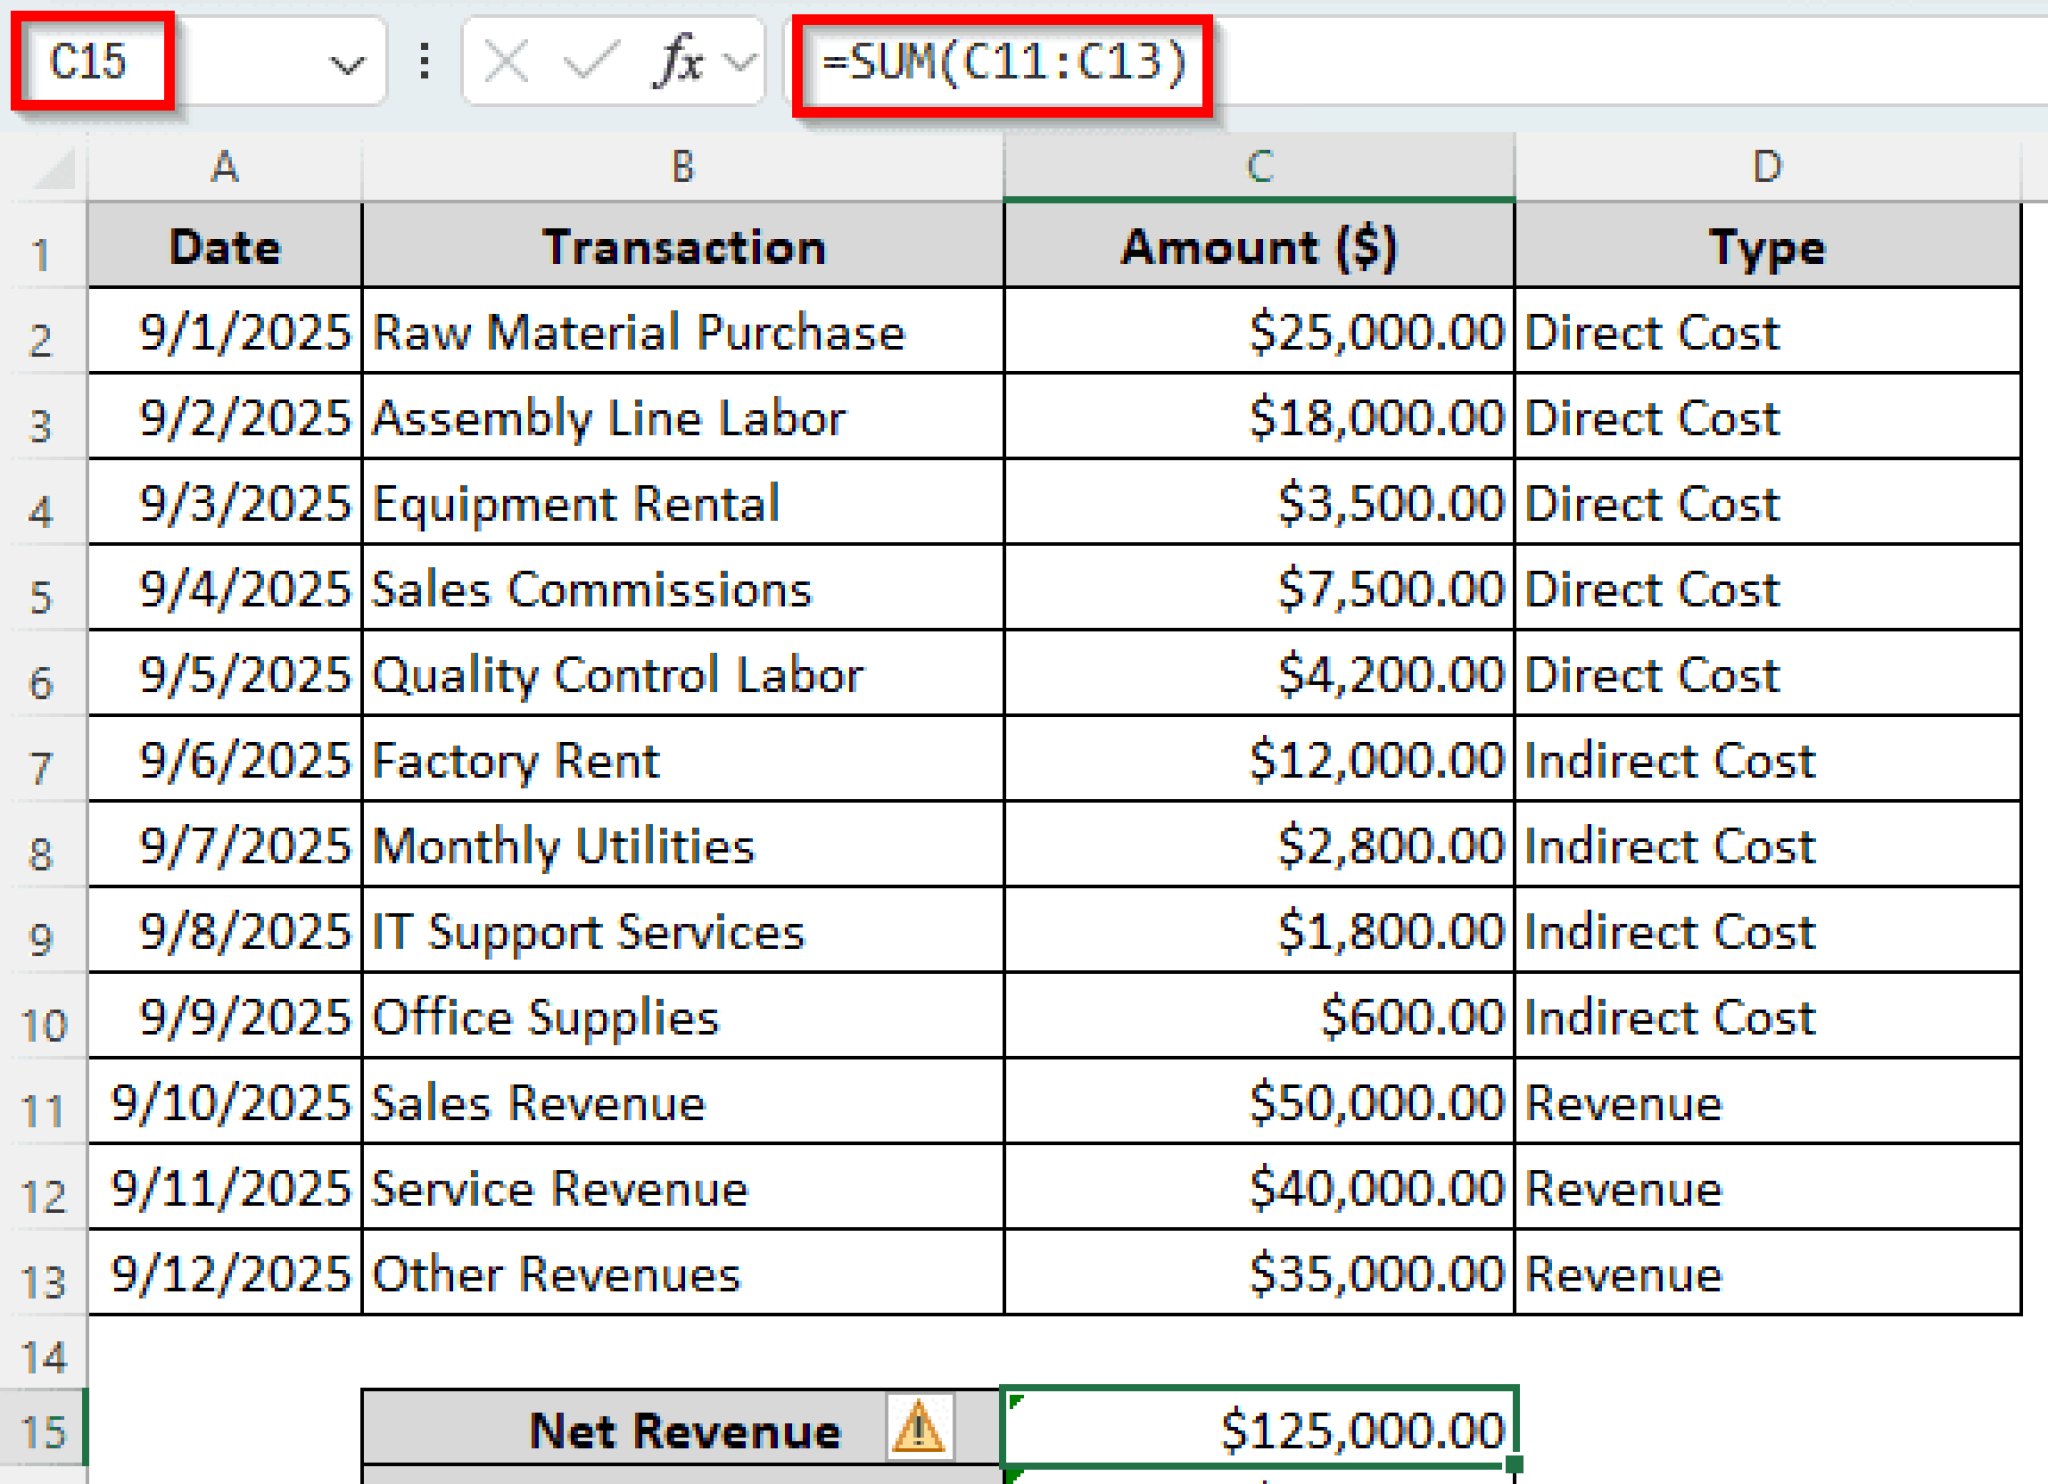Click the Enter checkmark icon in the formula bar
Viewport: 2048px width, 1484px height.
tap(590, 62)
